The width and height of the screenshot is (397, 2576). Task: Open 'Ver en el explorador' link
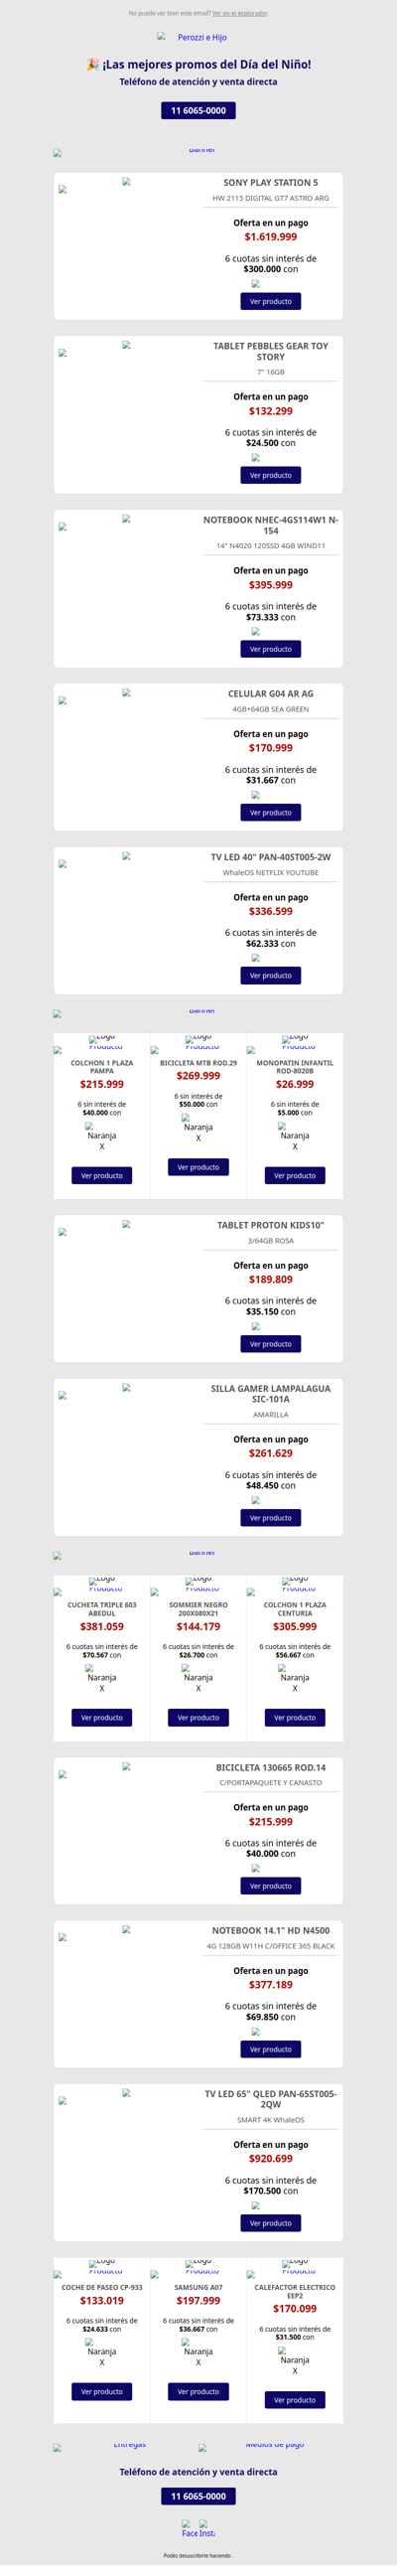pyautogui.click(x=240, y=13)
